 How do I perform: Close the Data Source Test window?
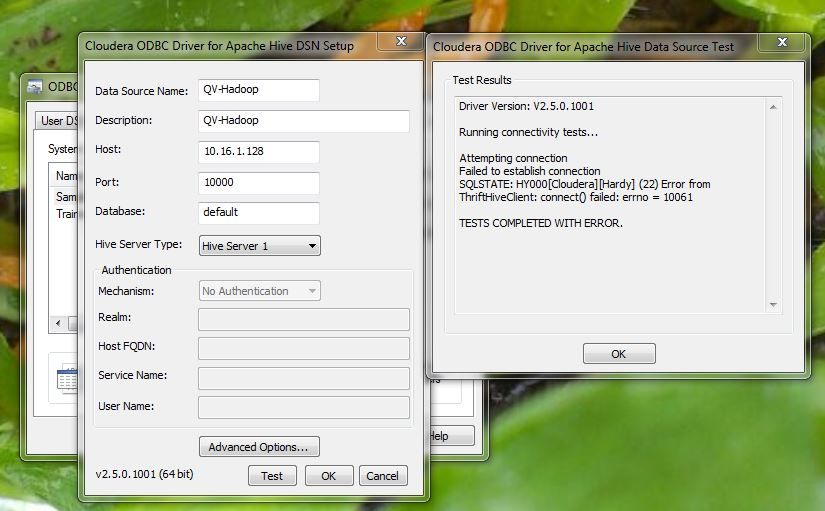782,42
